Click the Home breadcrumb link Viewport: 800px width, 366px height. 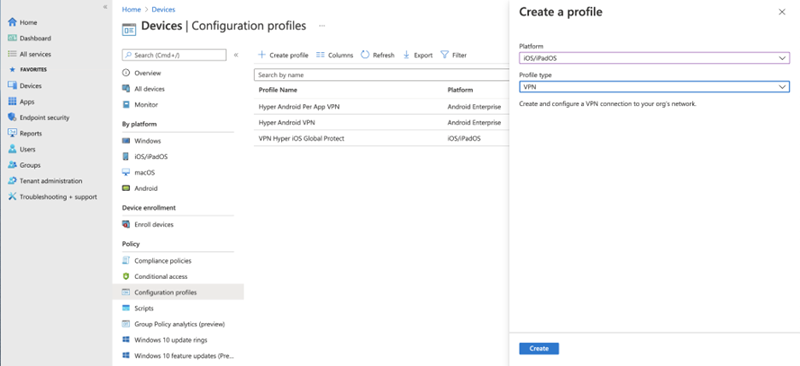[x=131, y=10]
